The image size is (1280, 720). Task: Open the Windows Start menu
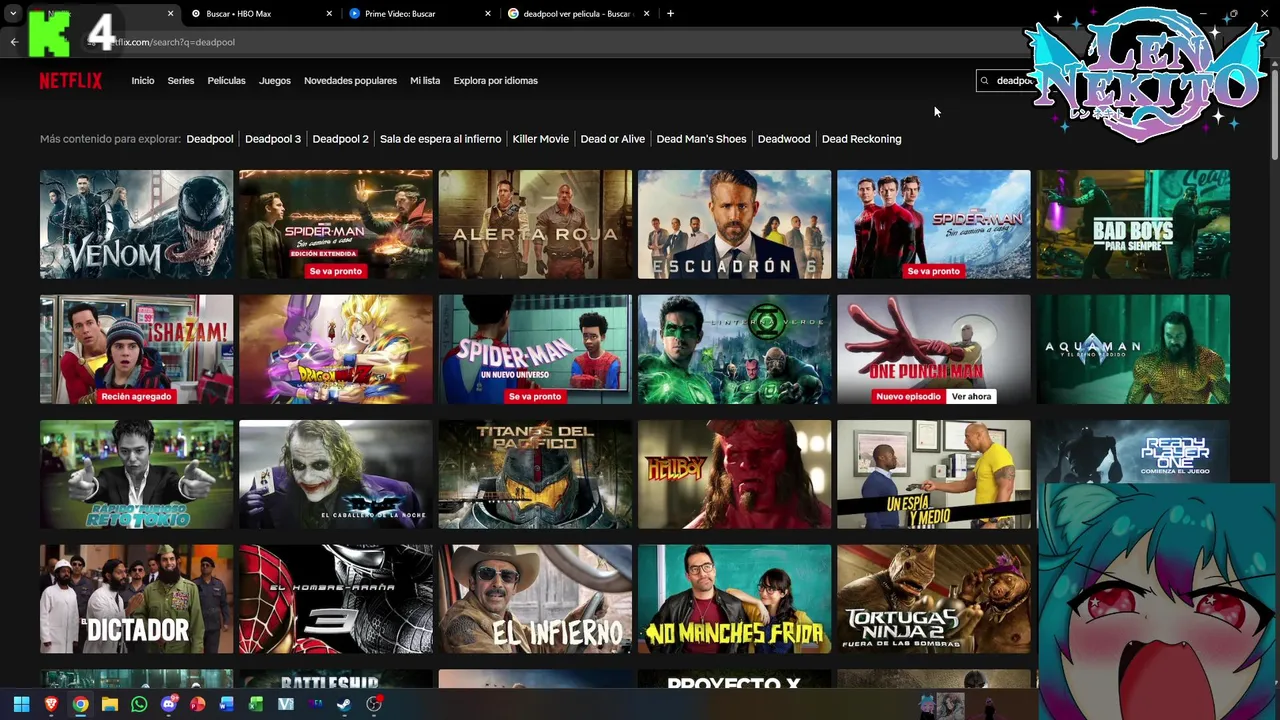click(x=21, y=704)
